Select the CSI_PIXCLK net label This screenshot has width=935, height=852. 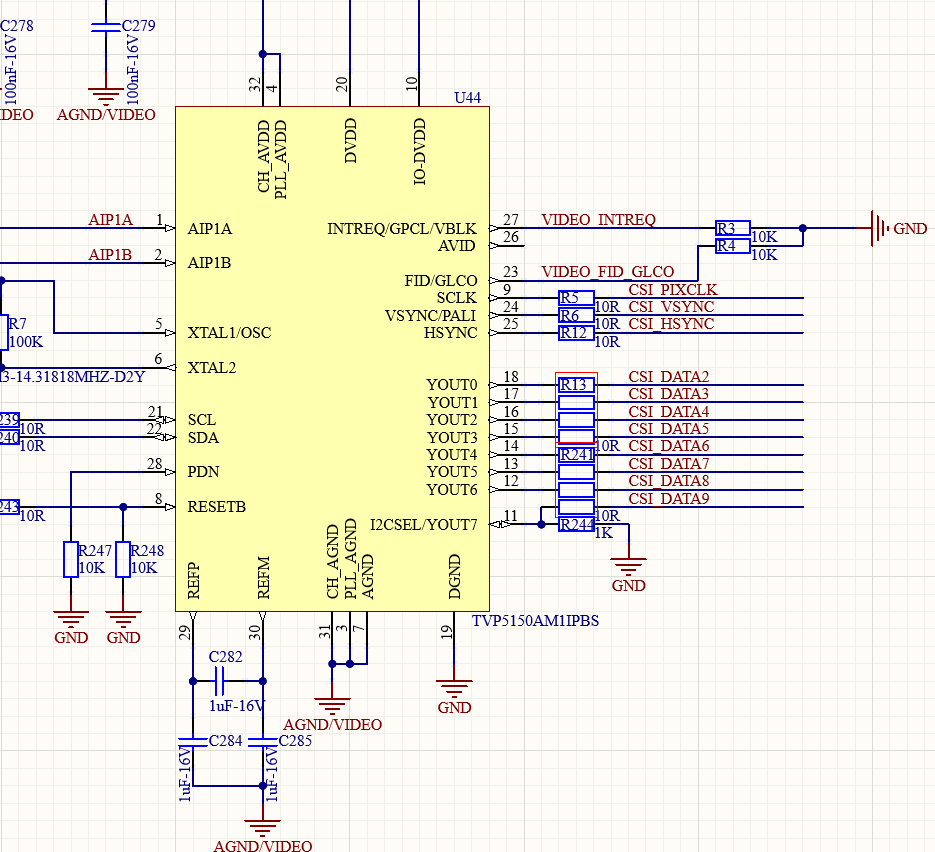click(x=671, y=289)
